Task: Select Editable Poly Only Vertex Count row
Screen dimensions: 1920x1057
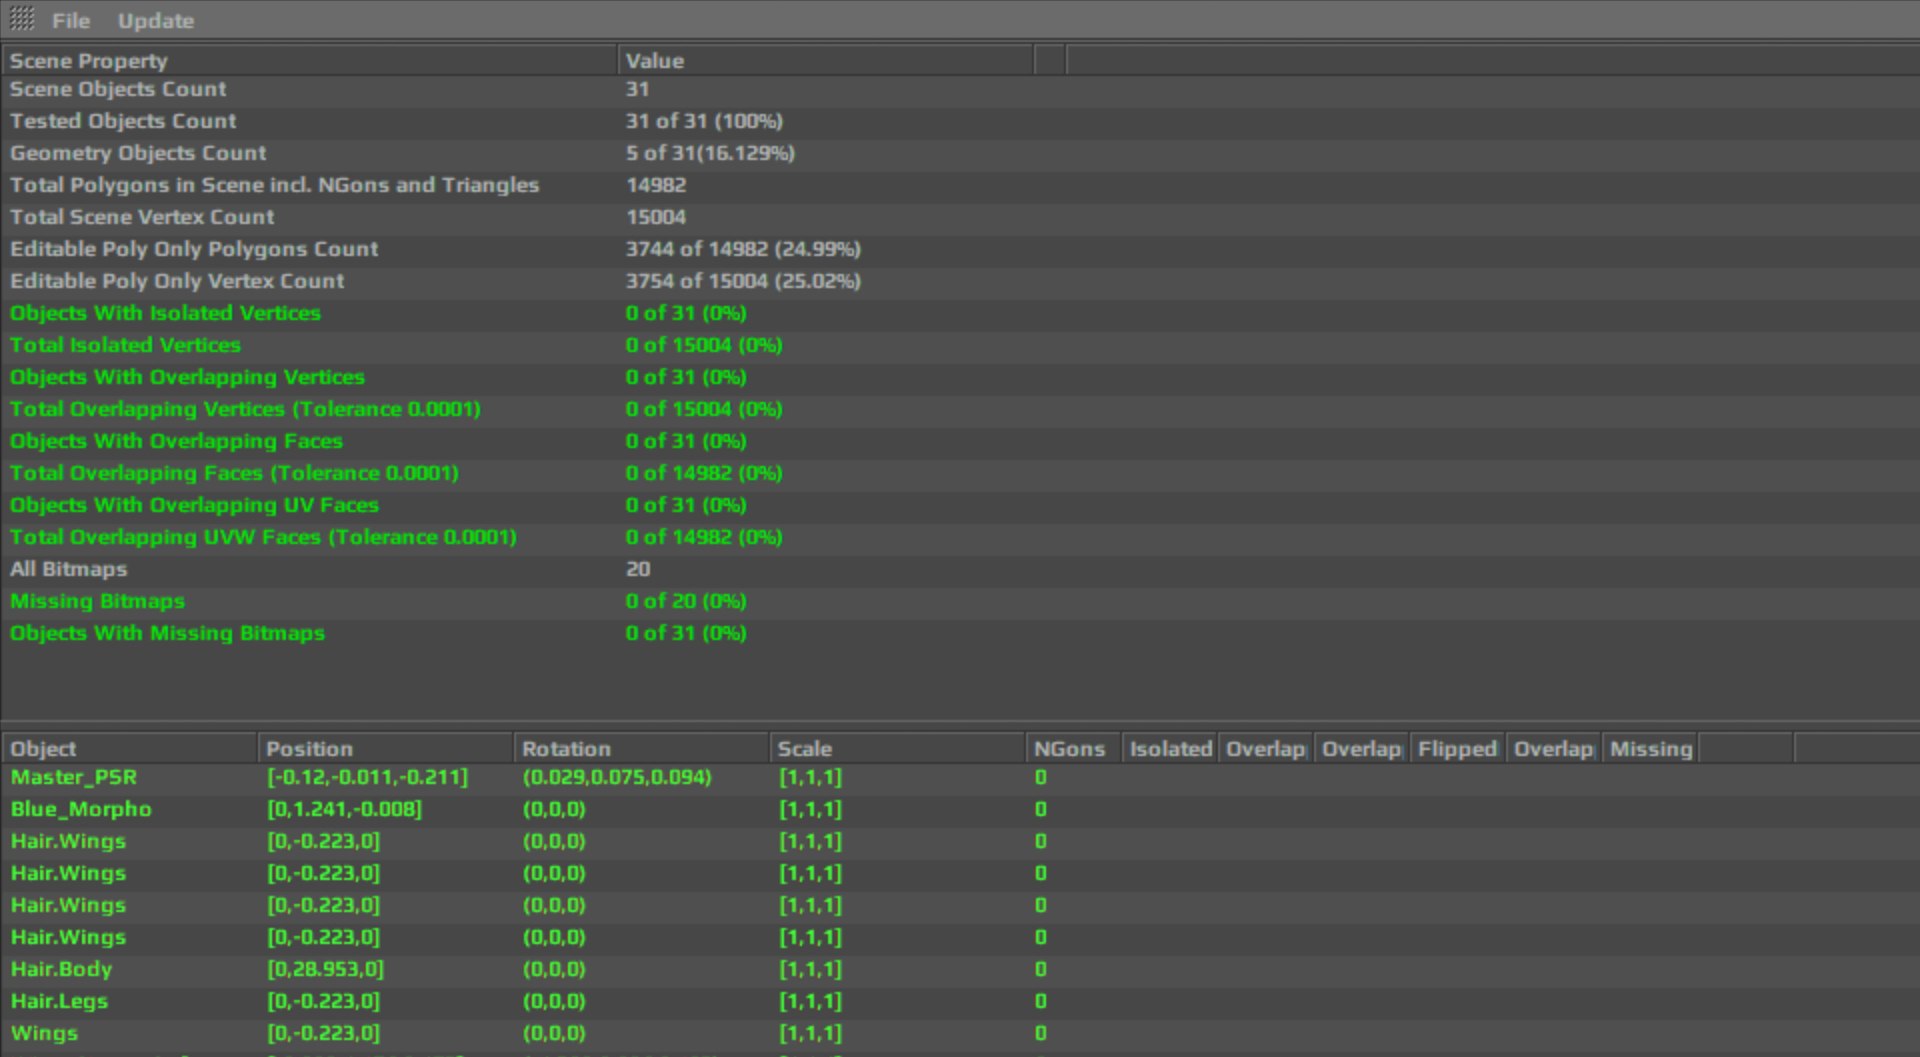Action: point(960,282)
